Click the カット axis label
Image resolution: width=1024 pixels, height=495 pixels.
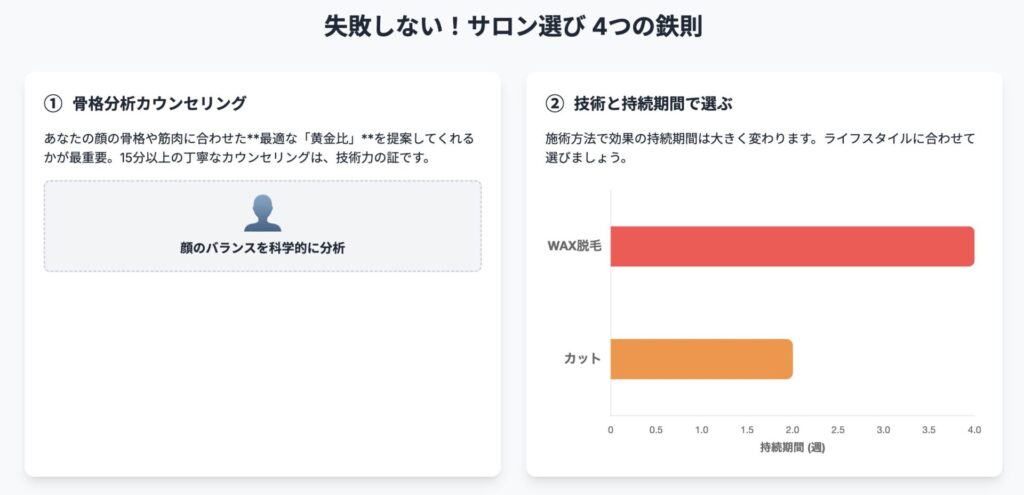tap(583, 359)
